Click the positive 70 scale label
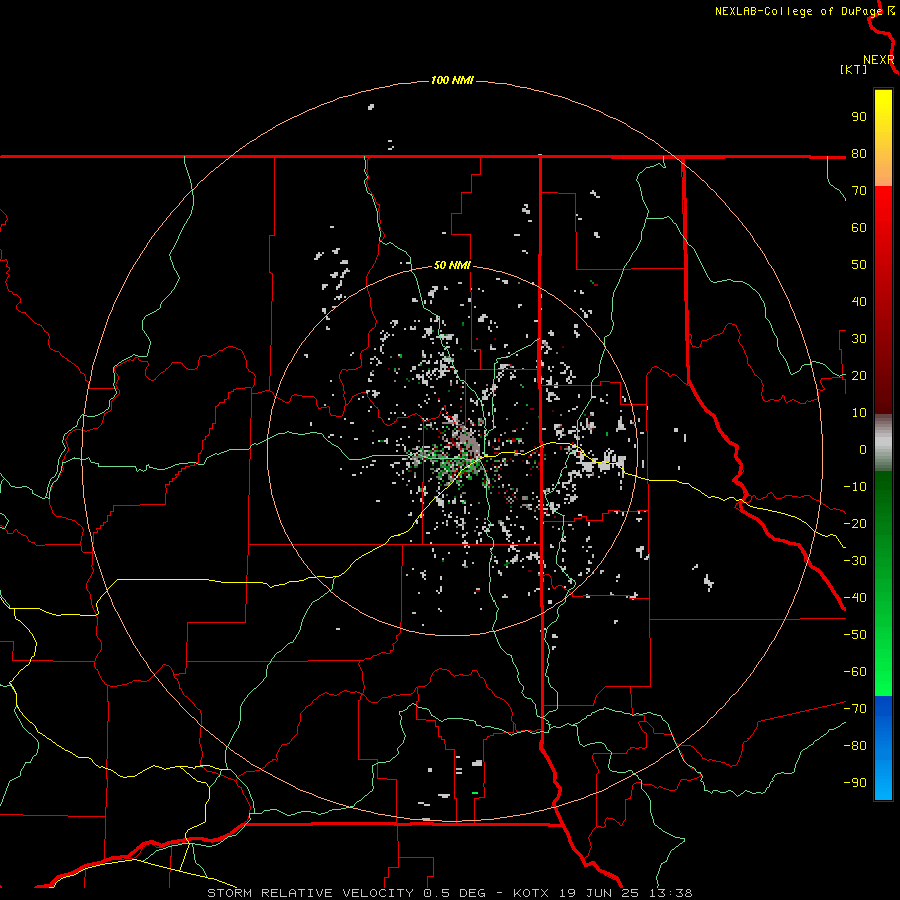The image size is (900, 900). point(859,191)
